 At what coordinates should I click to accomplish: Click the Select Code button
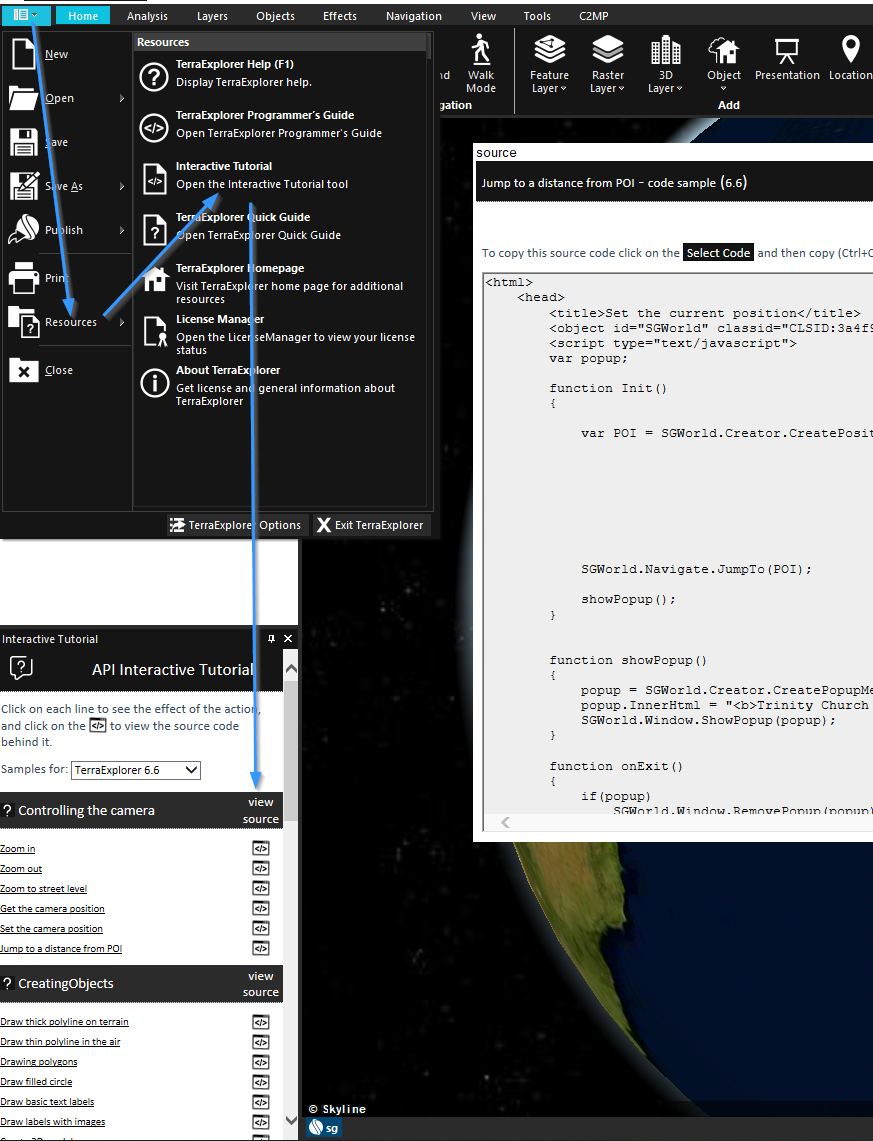(718, 253)
